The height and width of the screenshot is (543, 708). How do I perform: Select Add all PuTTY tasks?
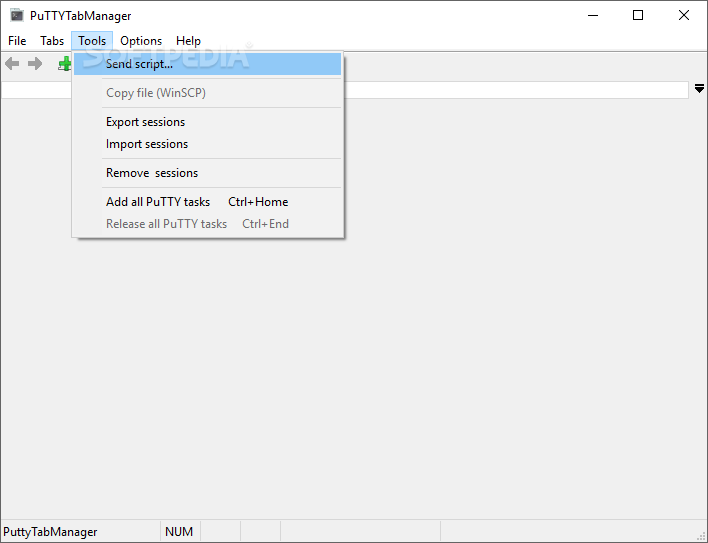point(208,202)
